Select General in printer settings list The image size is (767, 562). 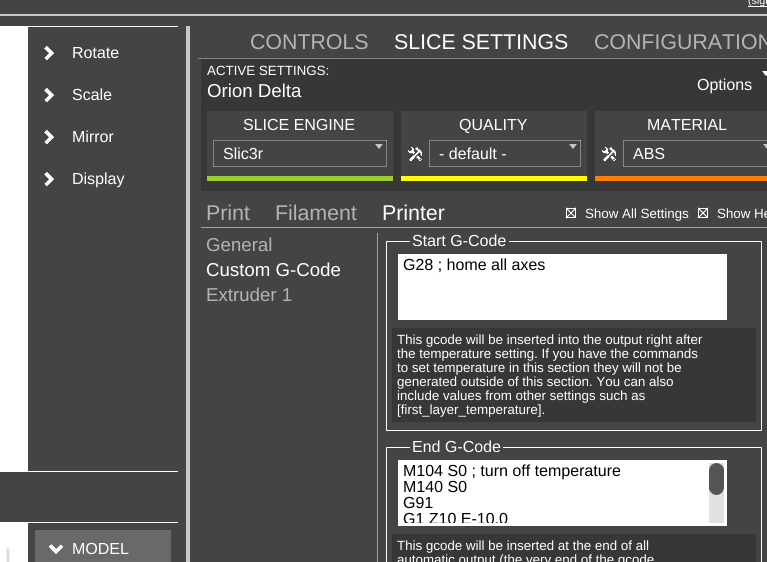click(x=239, y=245)
